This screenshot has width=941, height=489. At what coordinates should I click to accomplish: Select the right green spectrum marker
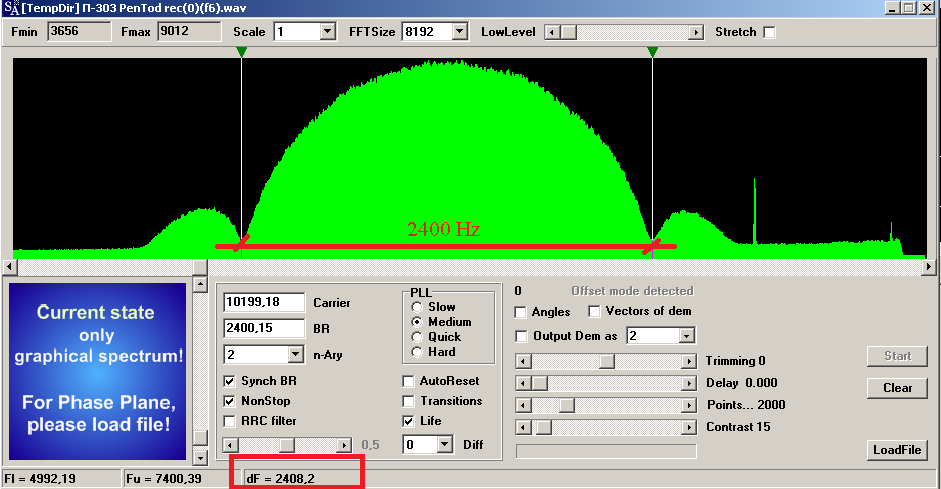(652, 52)
